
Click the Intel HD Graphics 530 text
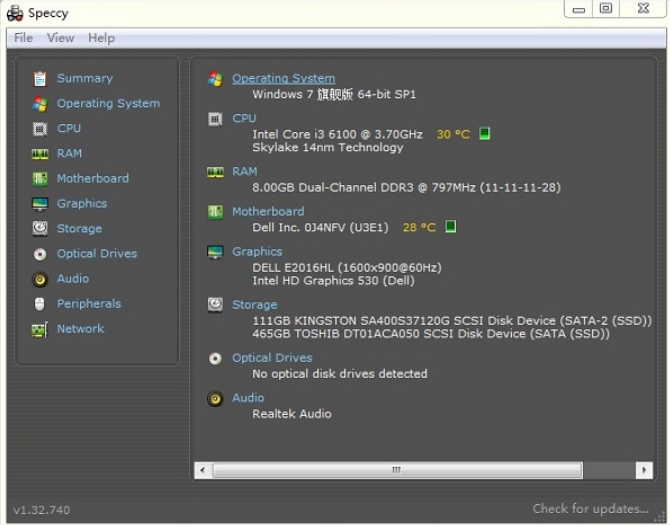tap(333, 281)
